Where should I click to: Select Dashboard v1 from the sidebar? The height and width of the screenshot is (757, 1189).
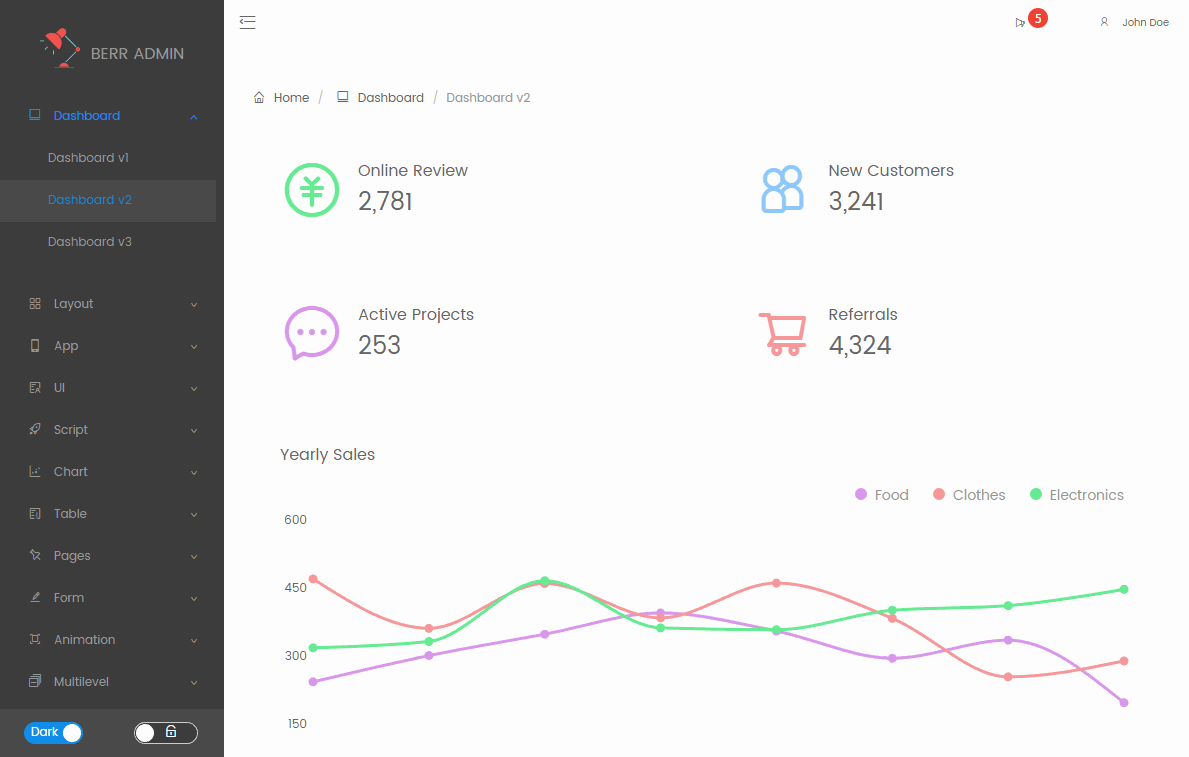[88, 157]
